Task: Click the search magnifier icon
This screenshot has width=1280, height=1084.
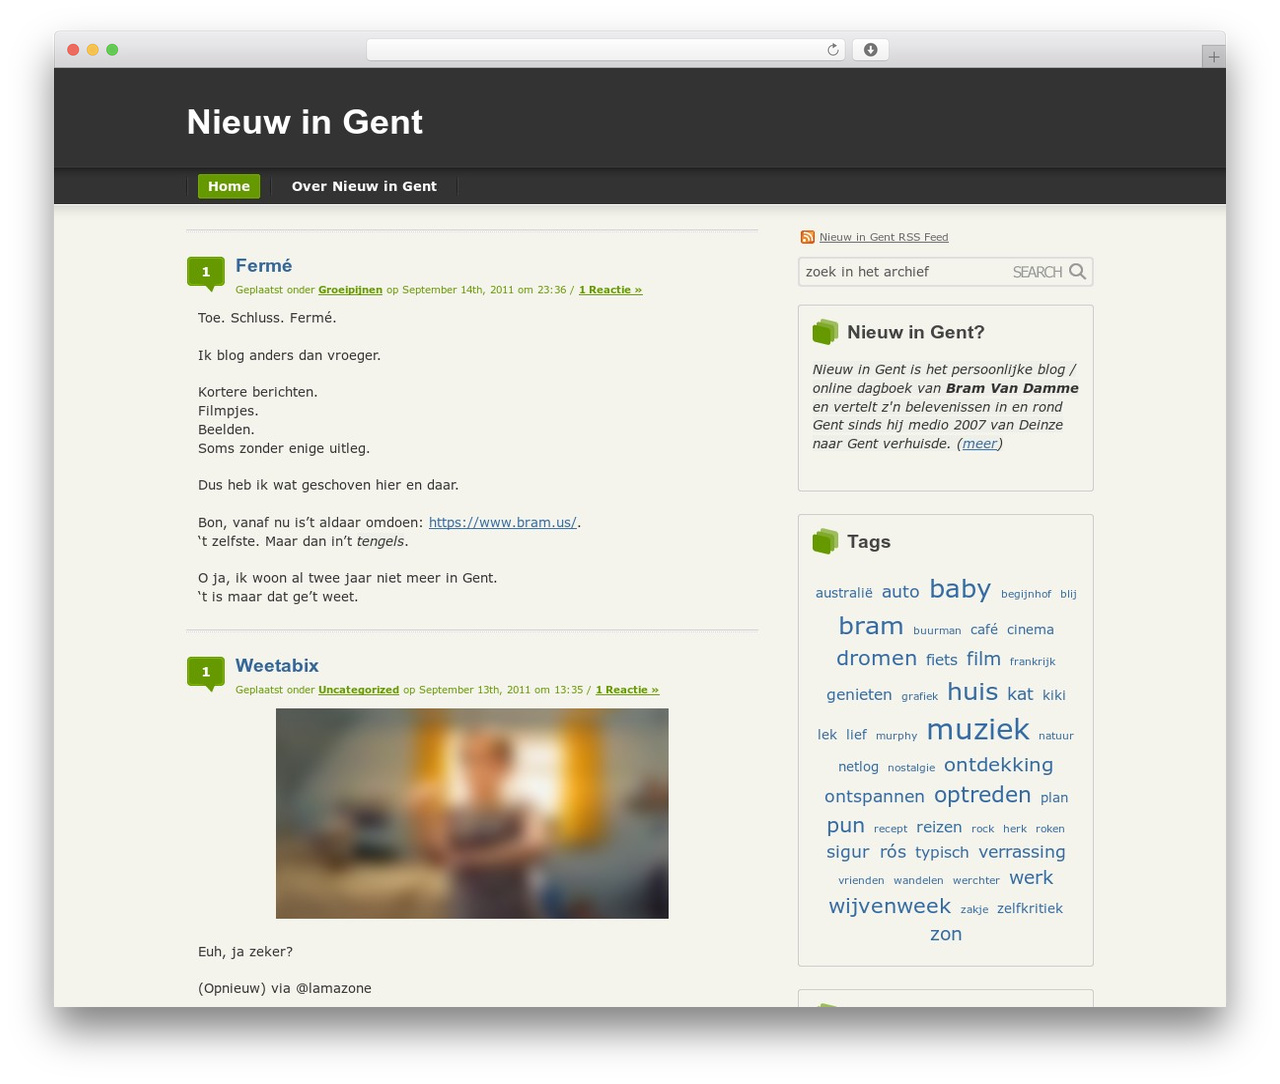Action: point(1077,271)
